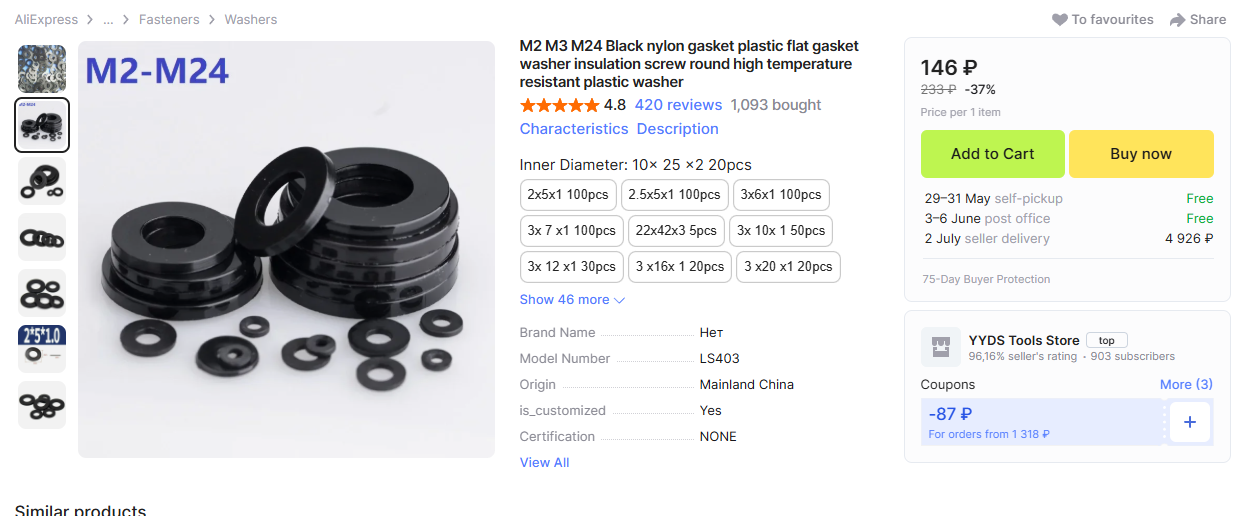Click the orange star rating icons
The image size is (1249, 516).
(559, 105)
